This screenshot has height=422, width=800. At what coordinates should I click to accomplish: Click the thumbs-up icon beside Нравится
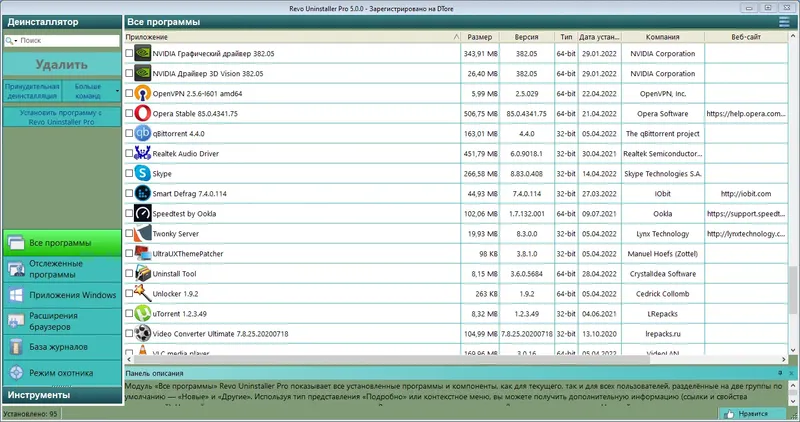pos(729,414)
